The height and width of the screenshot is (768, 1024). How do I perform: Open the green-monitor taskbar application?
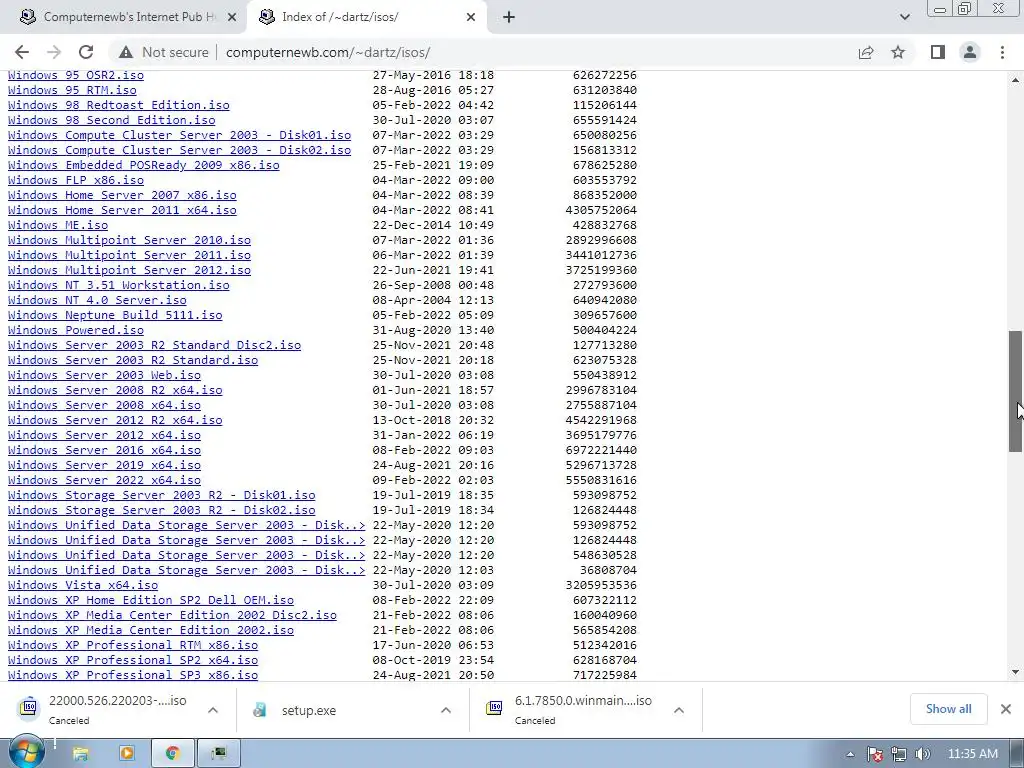pos(219,754)
